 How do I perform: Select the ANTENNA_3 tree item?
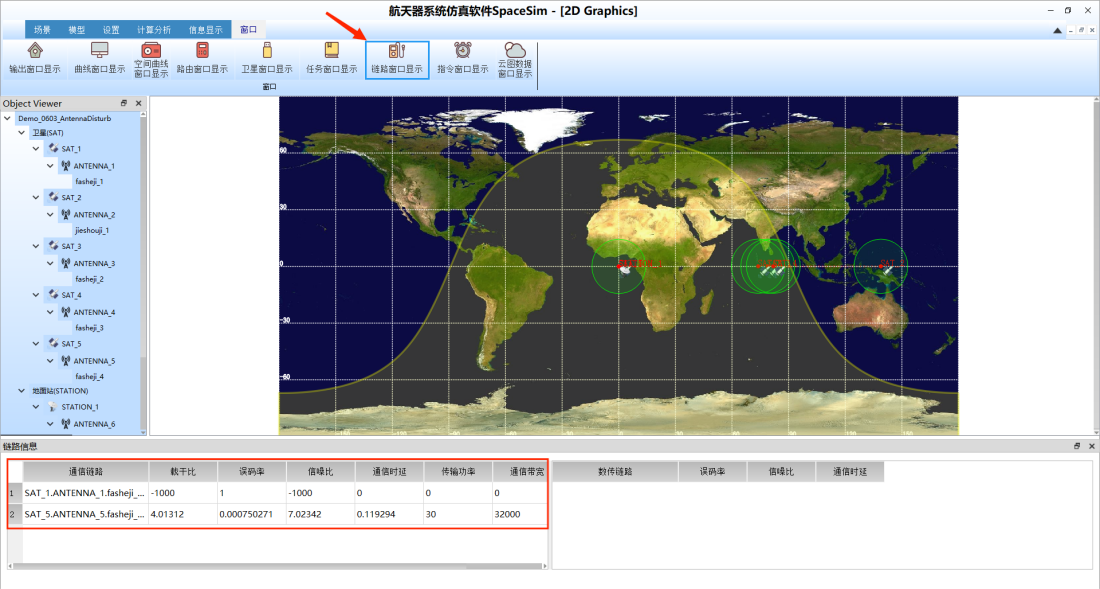(x=94, y=264)
